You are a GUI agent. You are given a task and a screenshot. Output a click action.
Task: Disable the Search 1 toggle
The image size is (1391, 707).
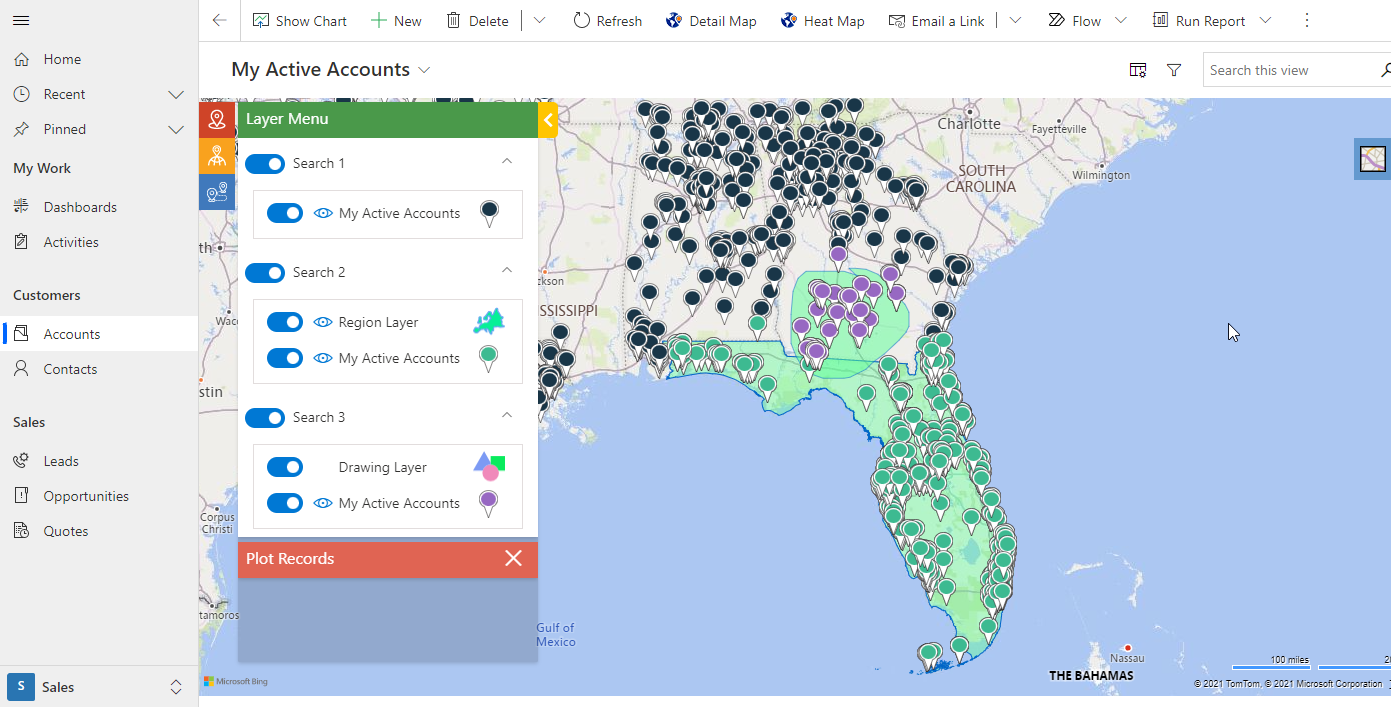[x=265, y=163]
